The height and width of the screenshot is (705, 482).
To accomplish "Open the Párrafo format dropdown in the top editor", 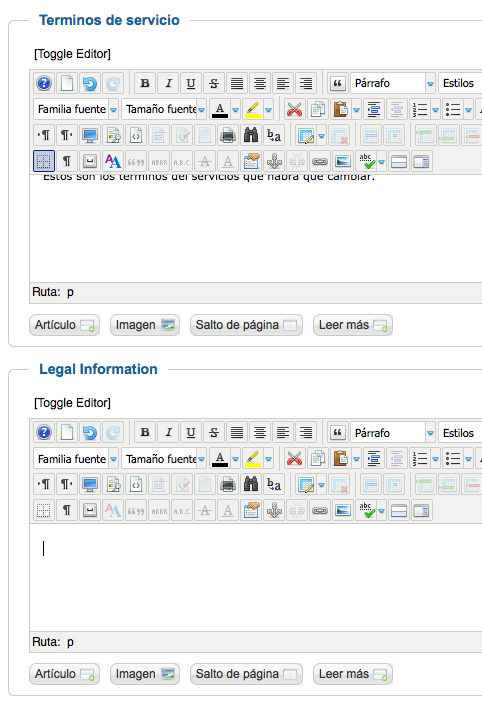I will [393, 83].
